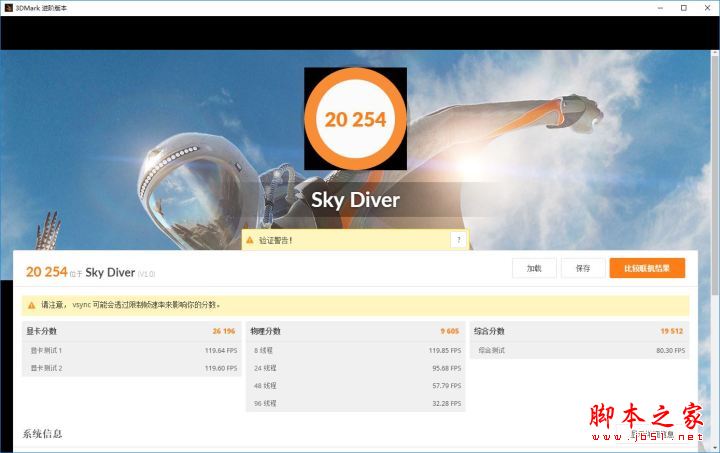Click the 加载 button
Image resolution: width=720 pixels, height=453 pixels.
click(534, 268)
